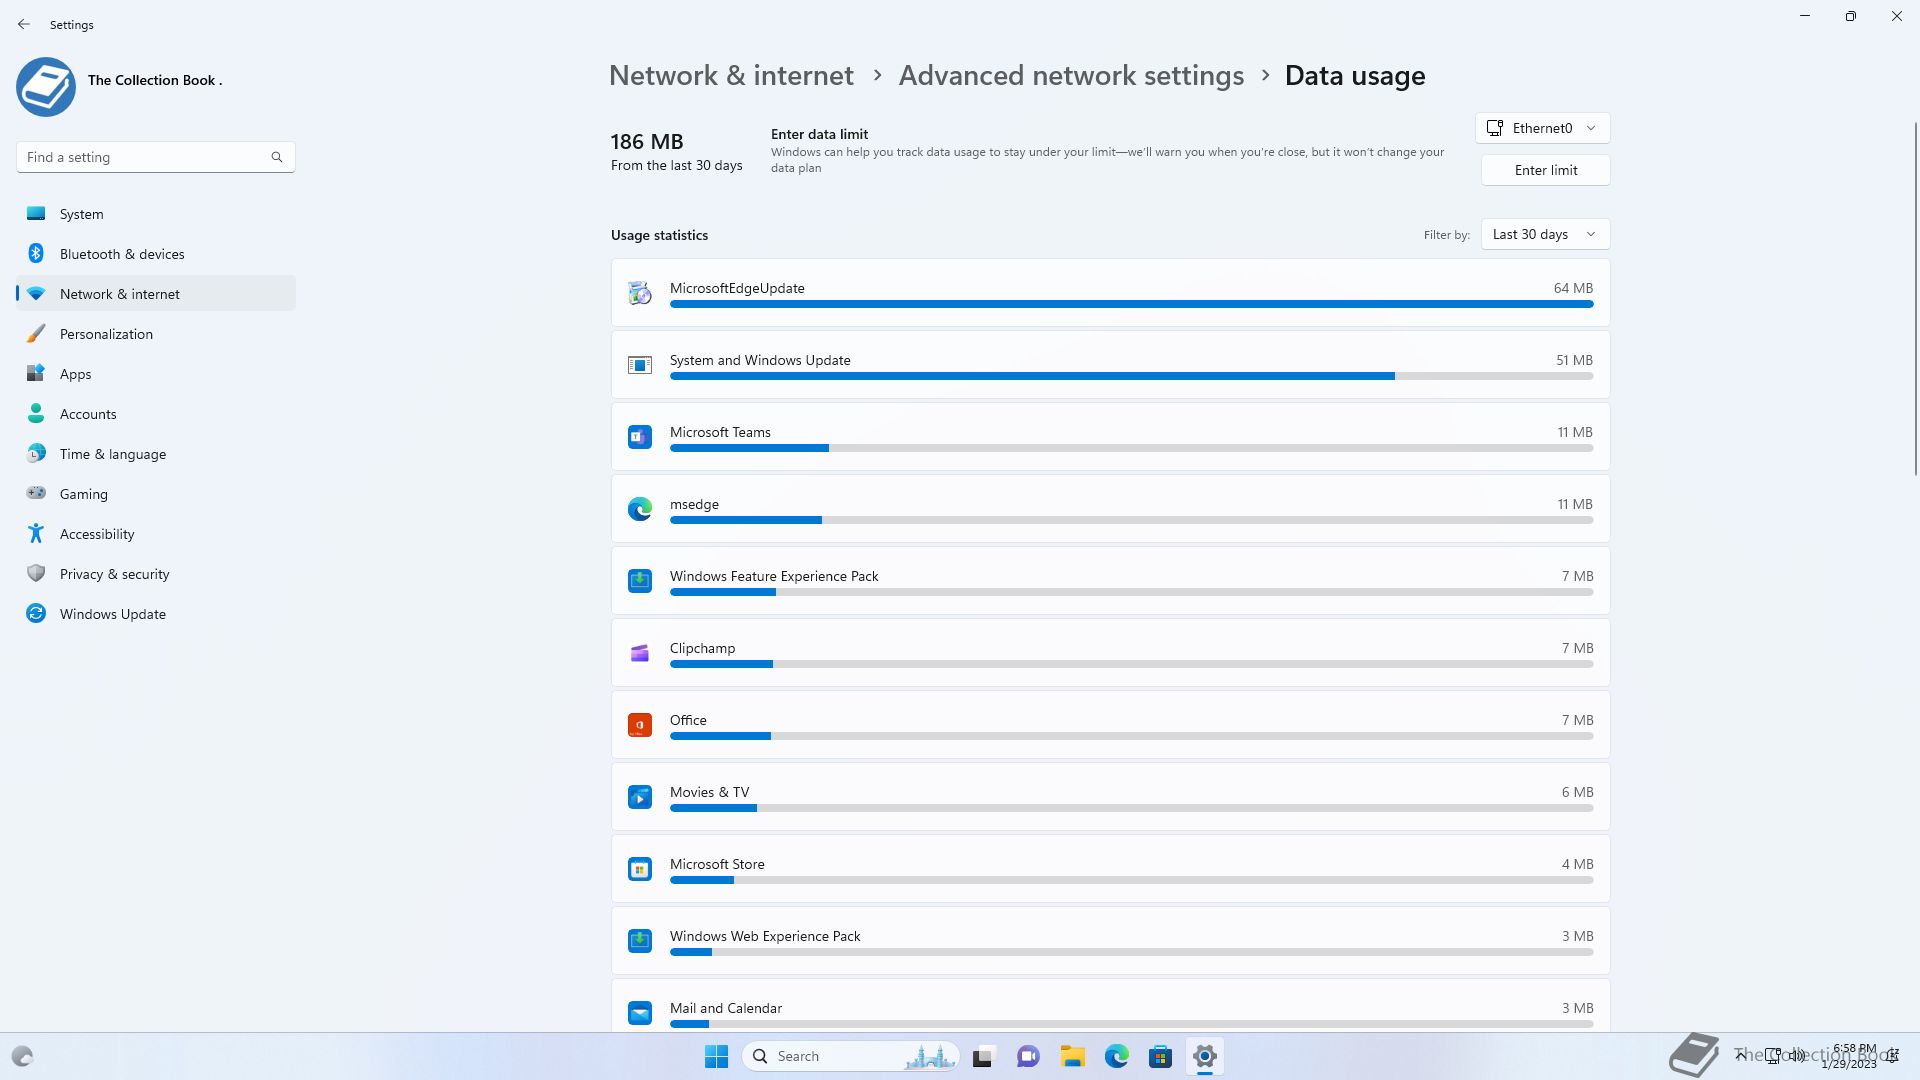This screenshot has height=1080, width=1920.
Task: Click the System and Windows Update icon
Action: click(x=640, y=365)
